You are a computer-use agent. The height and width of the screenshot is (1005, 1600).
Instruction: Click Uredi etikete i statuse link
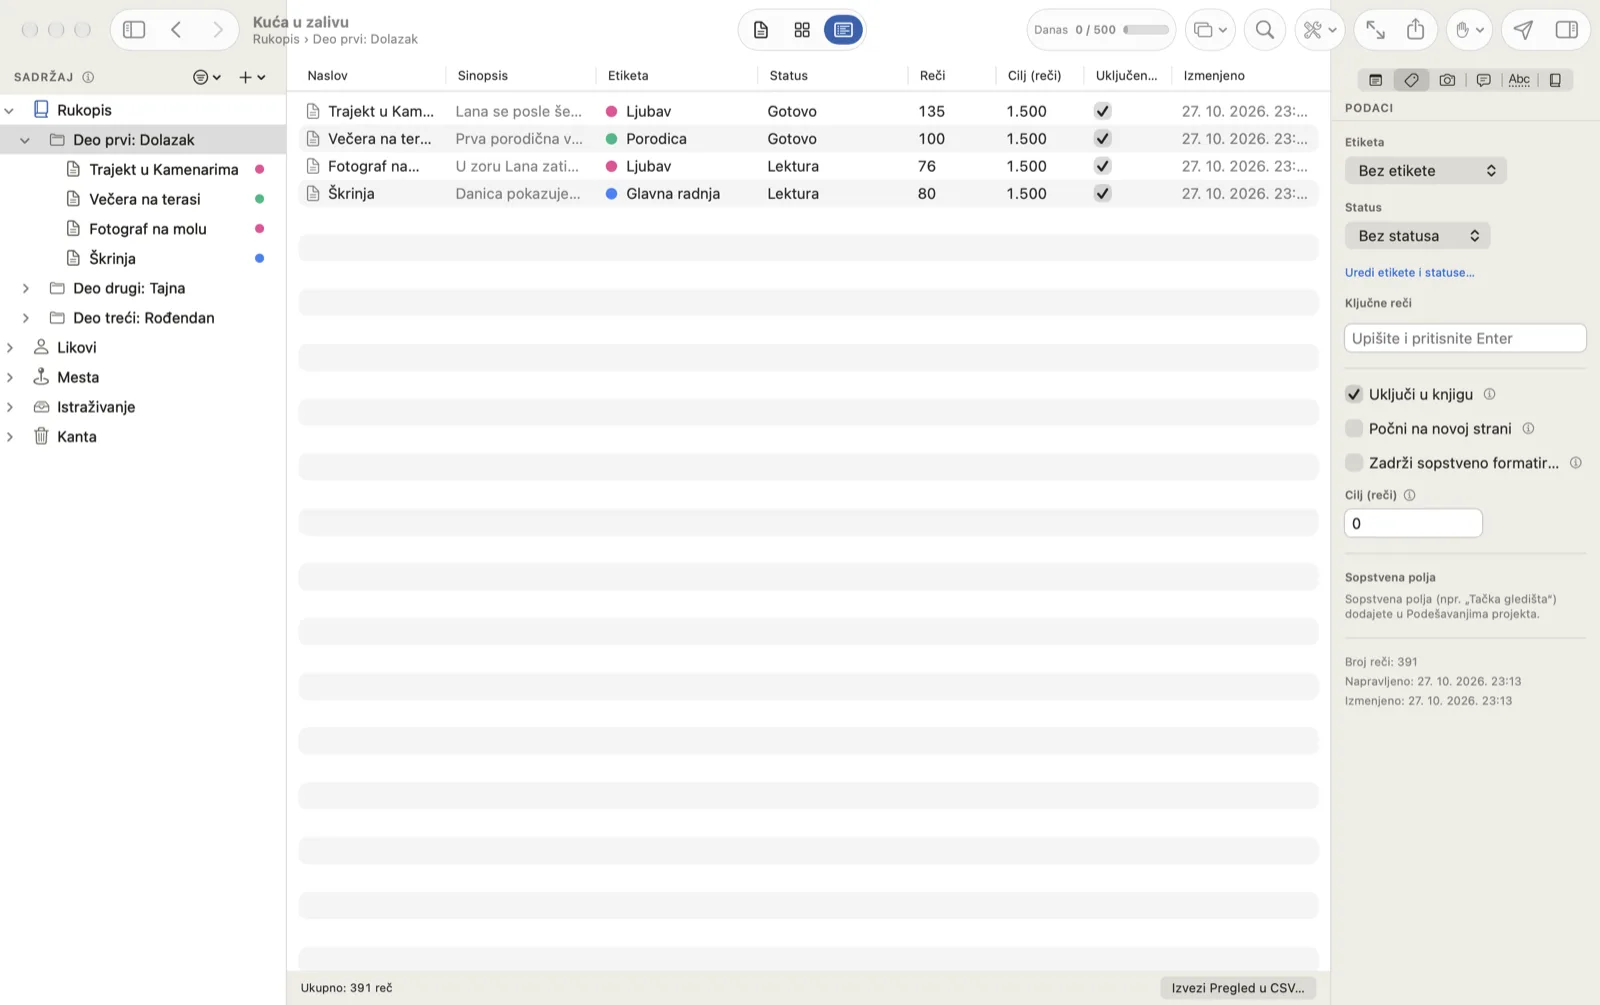pos(1409,272)
